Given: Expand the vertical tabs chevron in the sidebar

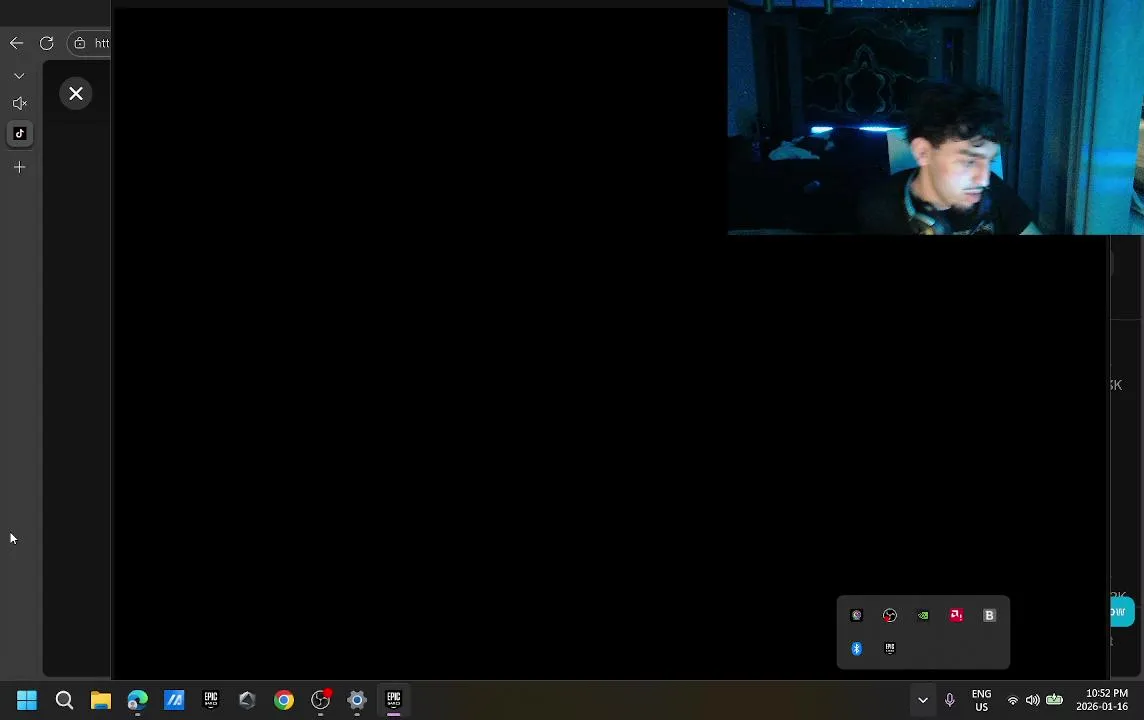Looking at the screenshot, I should (x=19, y=76).
